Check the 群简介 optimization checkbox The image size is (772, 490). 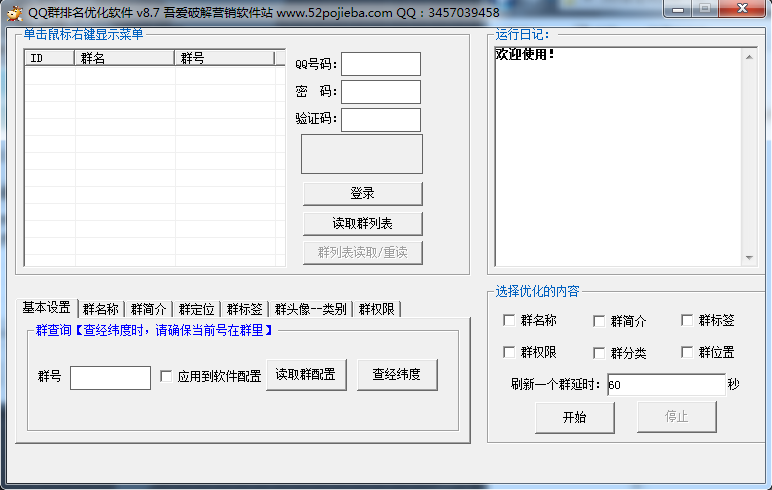click(x=599, y=322)
